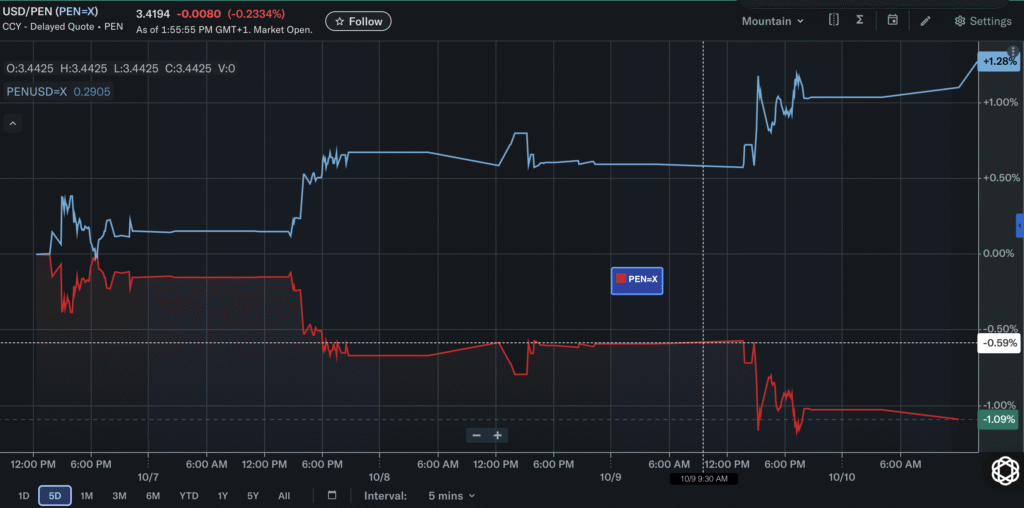The width and height of the screenshot is (1024, 508).
Task: Open the sigma comparison icon
Action: point(860,20)
